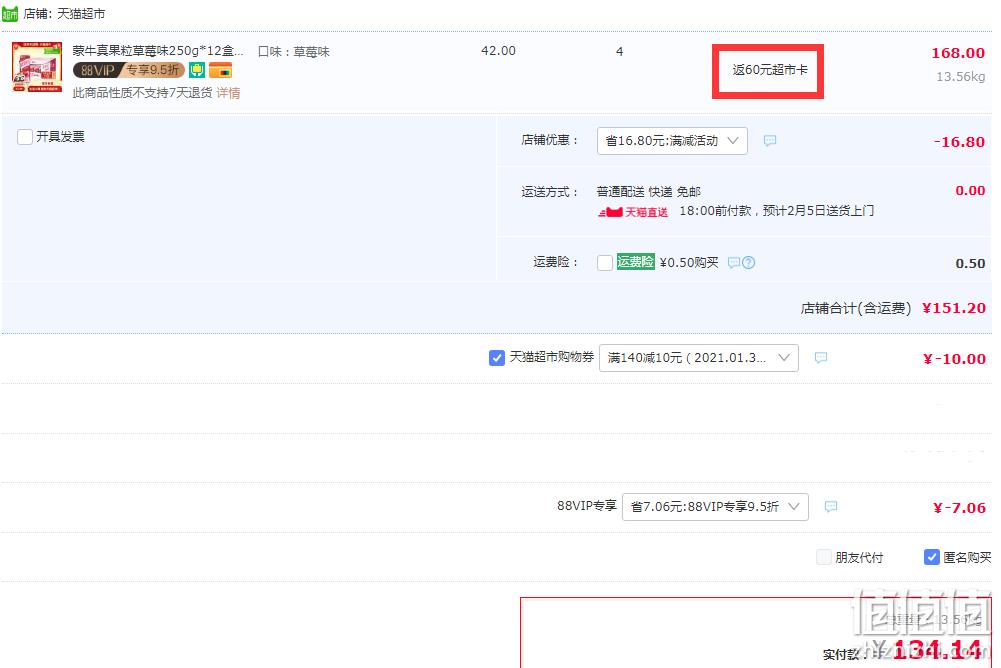Click the coupon deduction ¥-10.00
Viewport: 1001px width, 668px height.
coord(954,359)
